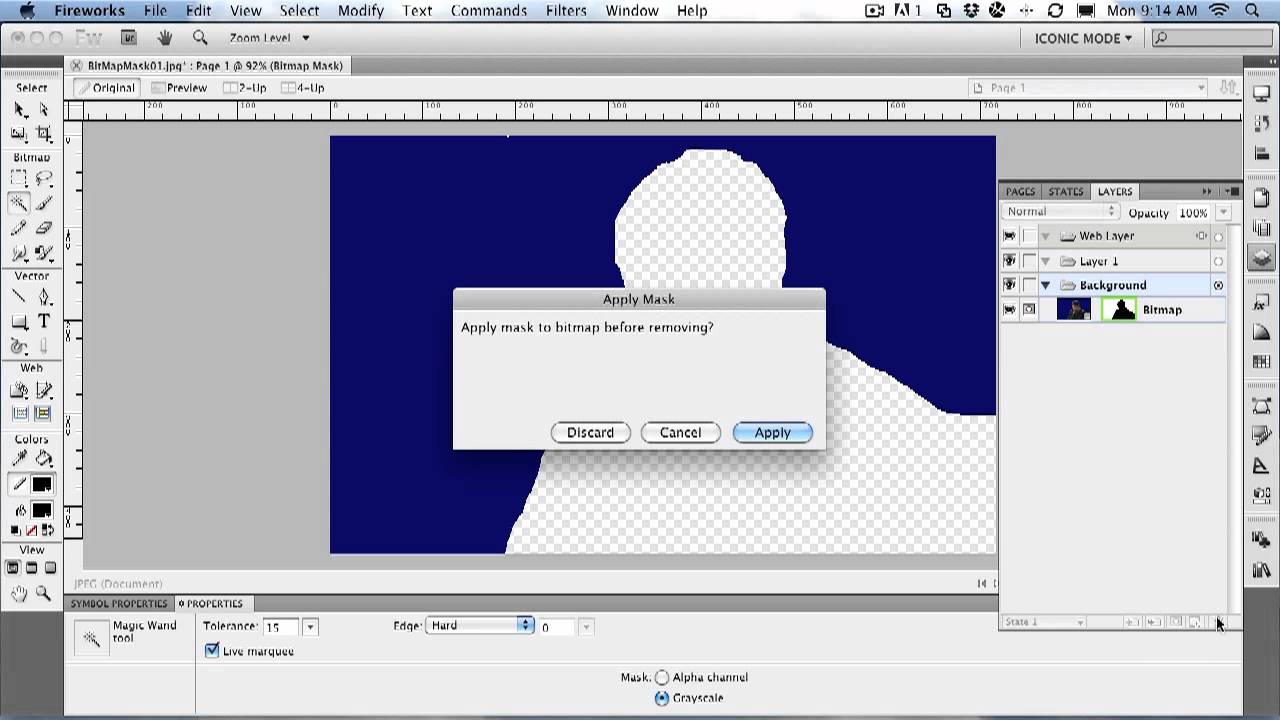Open the File menu
Viewport: 1280px width, 720px height.
coord(155,11)
